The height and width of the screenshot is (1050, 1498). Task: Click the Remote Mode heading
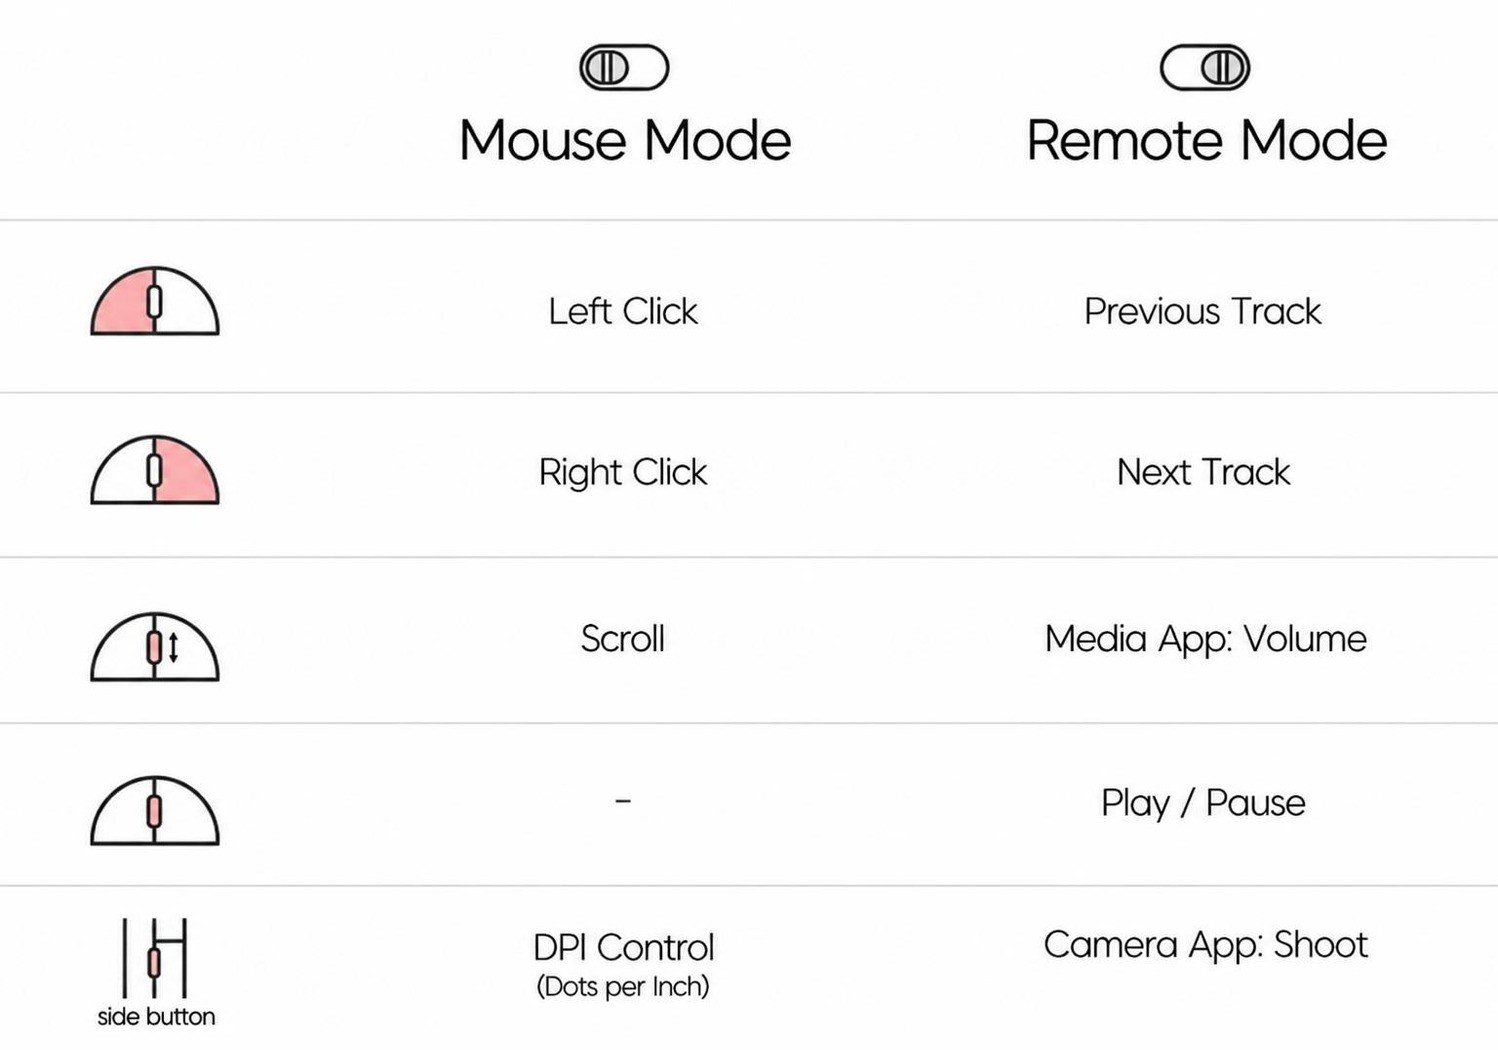pyautogui.click(x=1206, y=140)
